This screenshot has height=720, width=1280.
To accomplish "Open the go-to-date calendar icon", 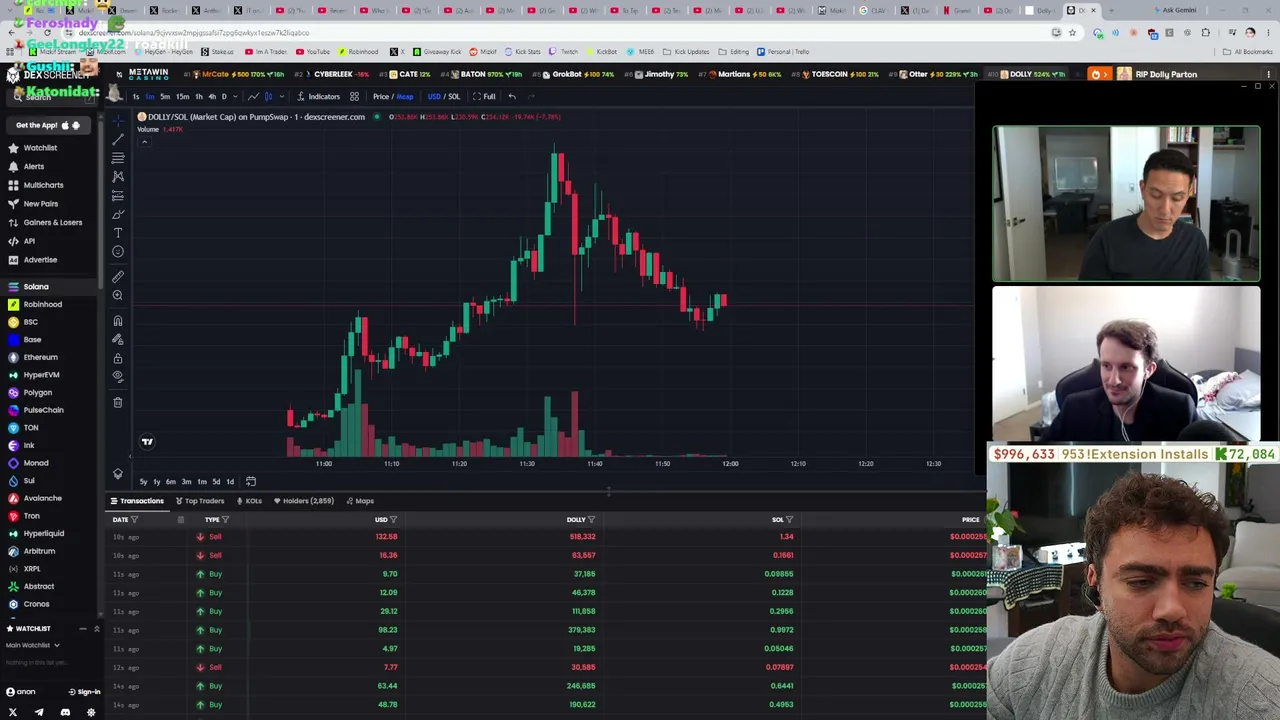I will pyautogui.click(x=251, y=482).
